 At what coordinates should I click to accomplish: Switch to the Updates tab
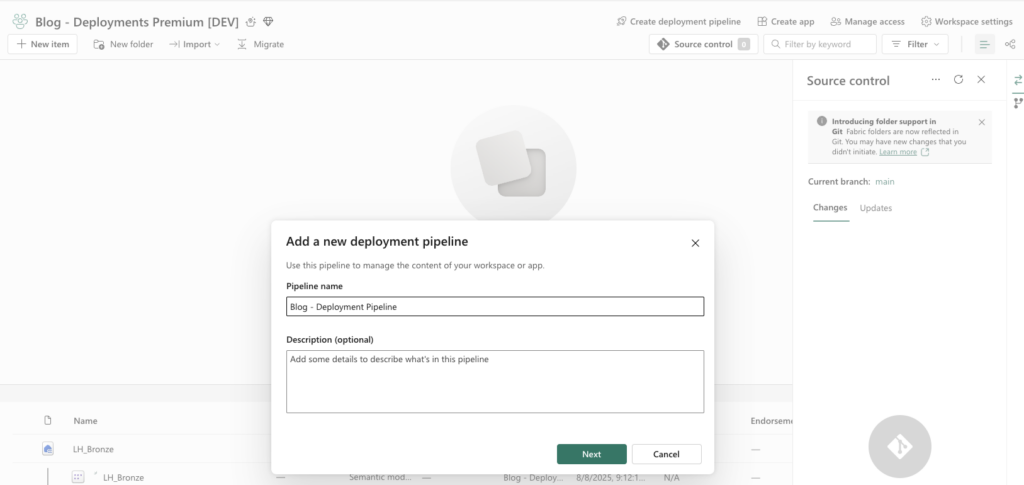(x=876, y=208)
